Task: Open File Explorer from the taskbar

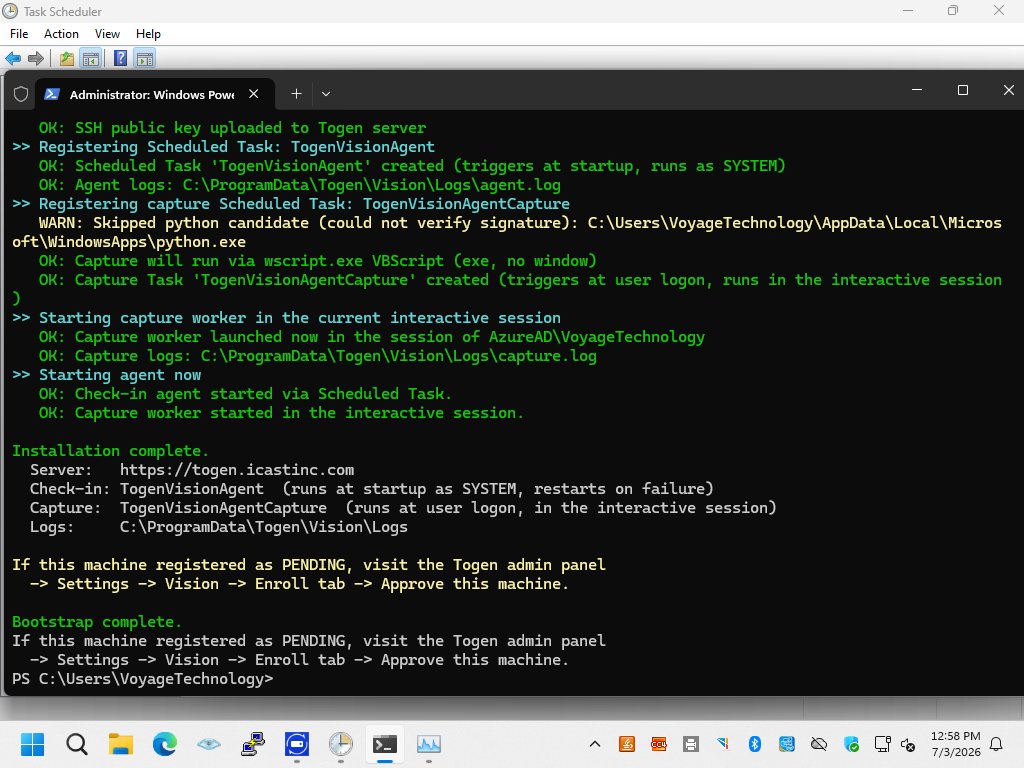Action: (x=121, y=744)
